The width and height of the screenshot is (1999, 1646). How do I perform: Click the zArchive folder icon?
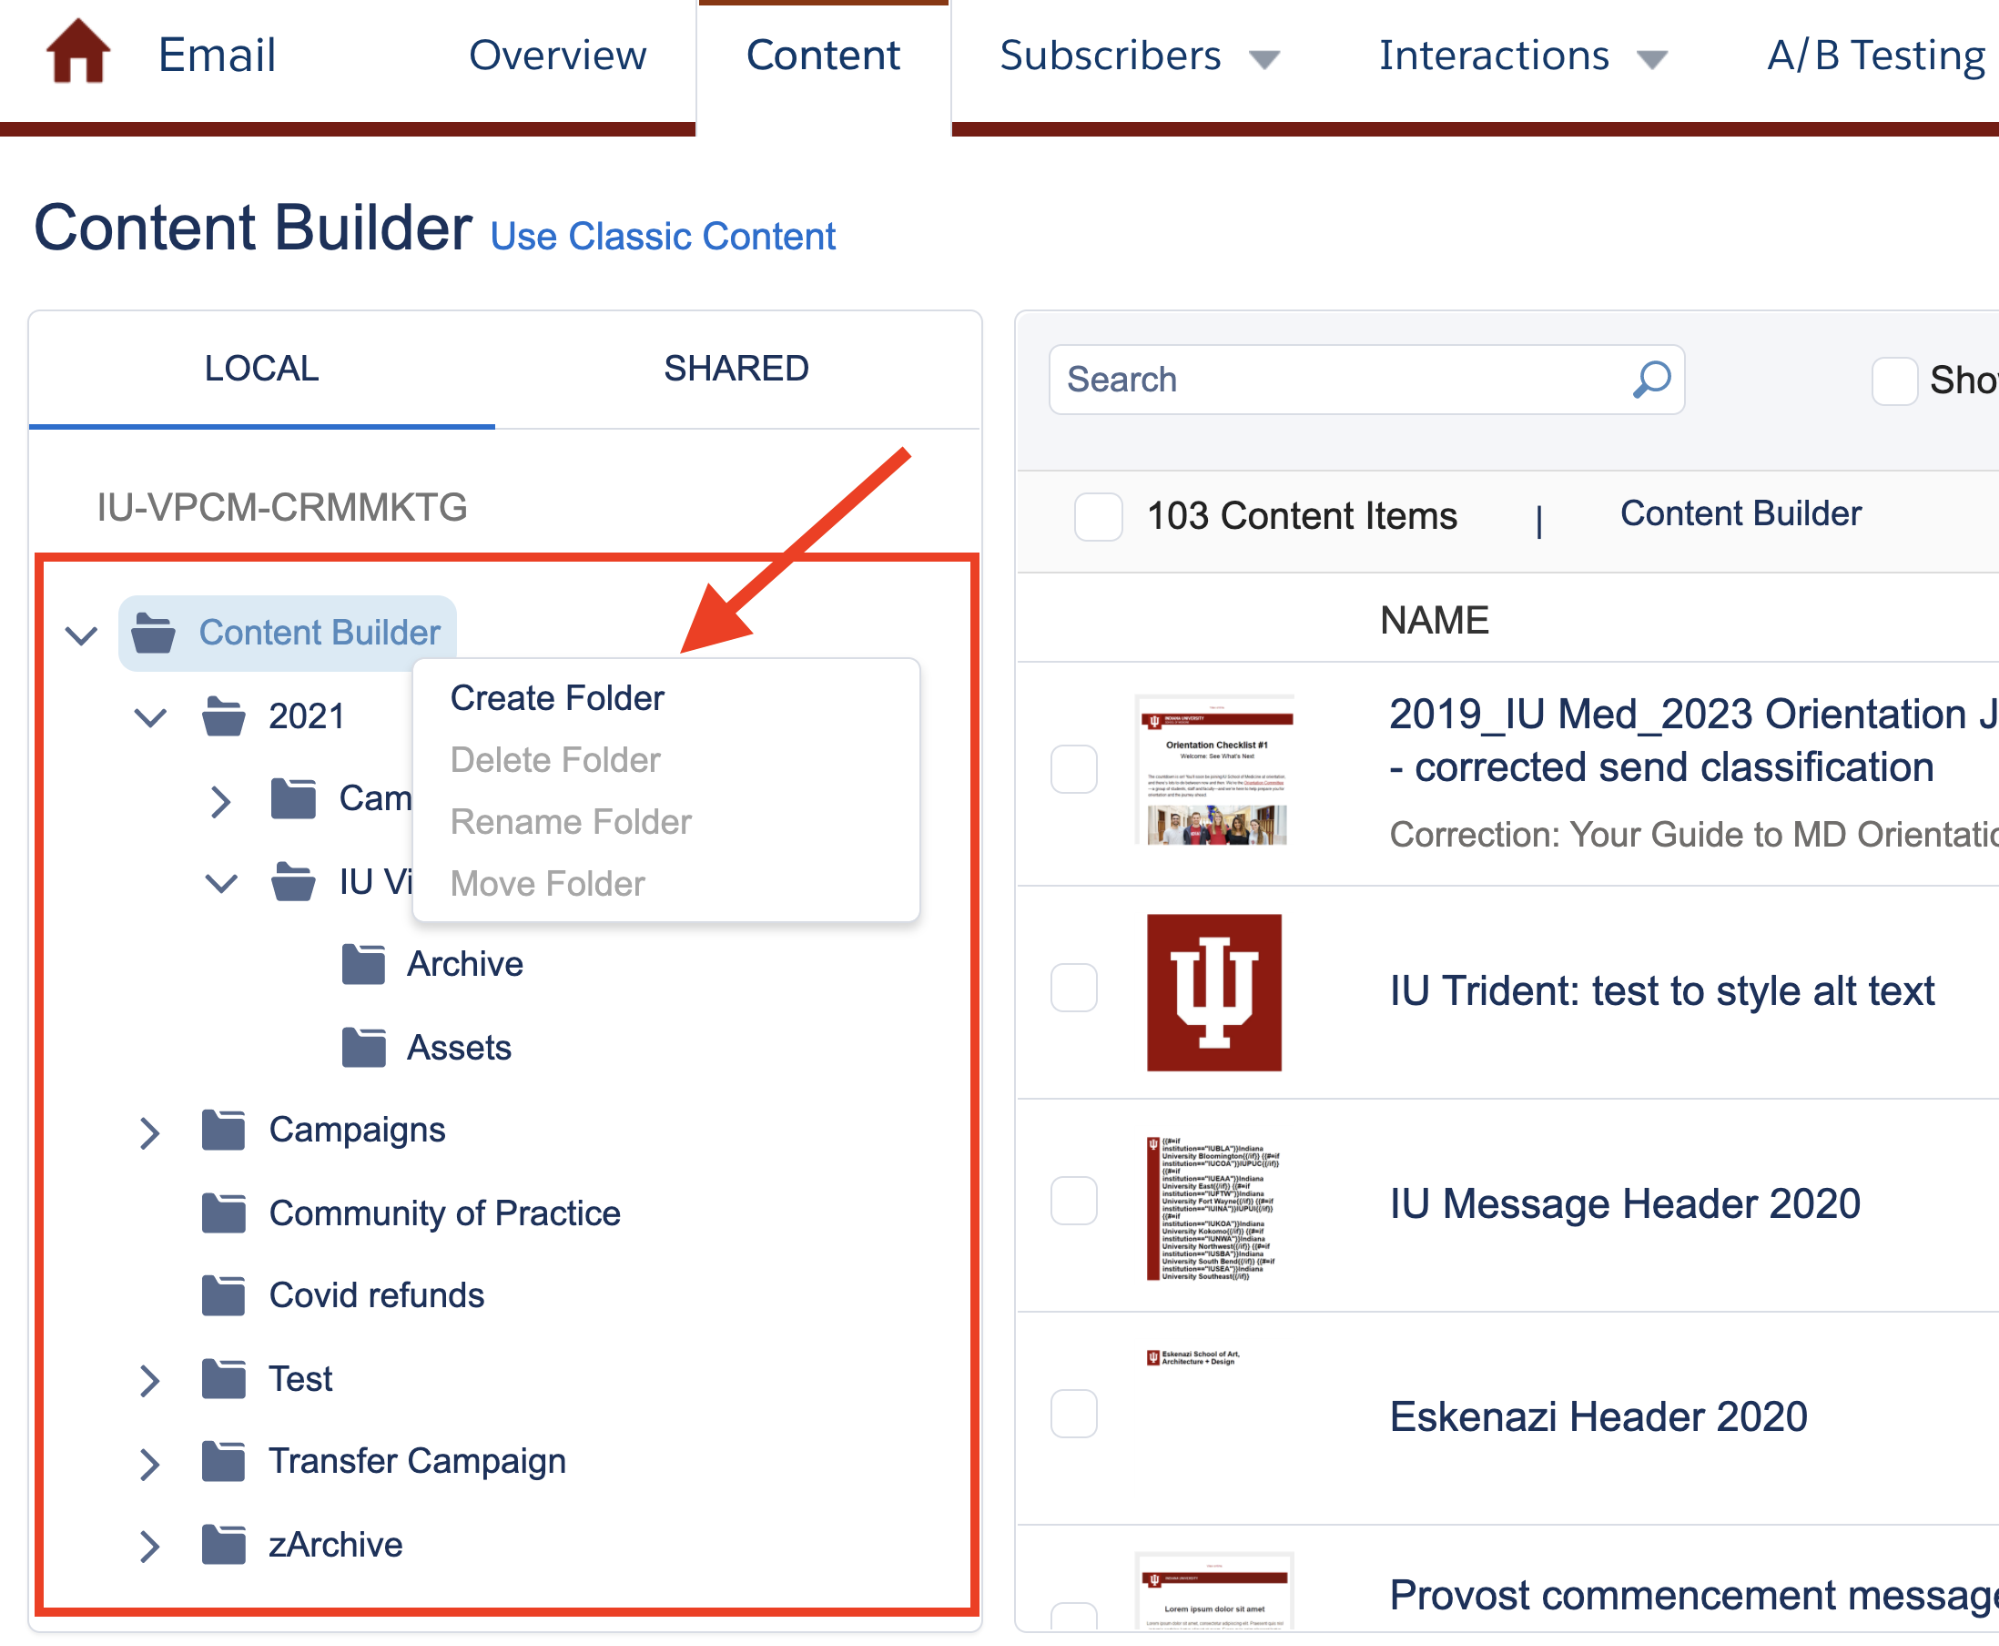[x=223, y=1544]
